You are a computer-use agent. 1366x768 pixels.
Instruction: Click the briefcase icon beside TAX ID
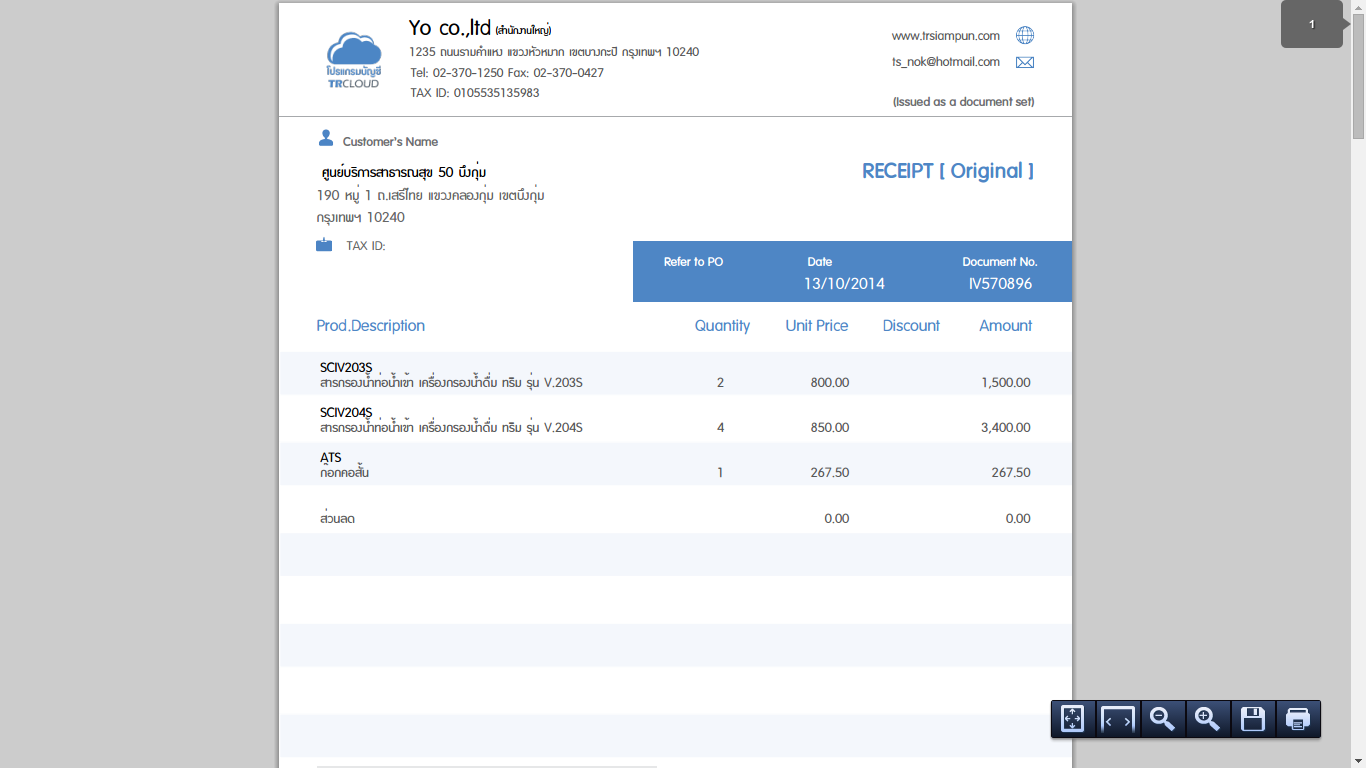[324, 245]
